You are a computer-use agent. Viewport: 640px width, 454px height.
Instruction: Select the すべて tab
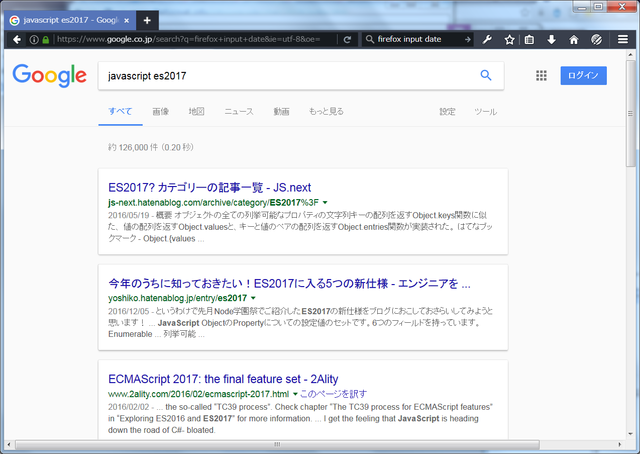pyautogui.click(x=120, y=111)
